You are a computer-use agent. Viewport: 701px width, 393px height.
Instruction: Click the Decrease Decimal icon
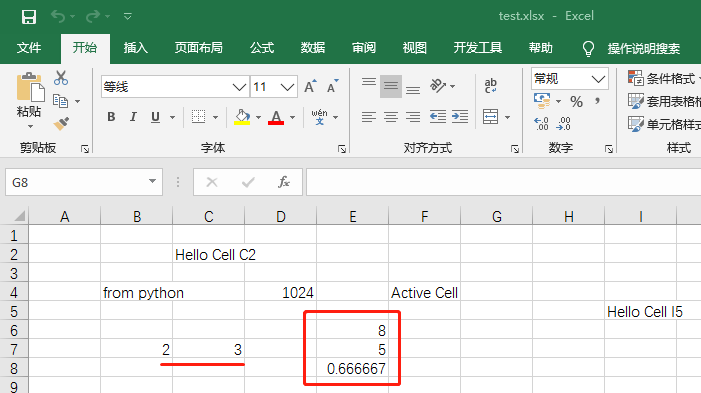point(563,123)
